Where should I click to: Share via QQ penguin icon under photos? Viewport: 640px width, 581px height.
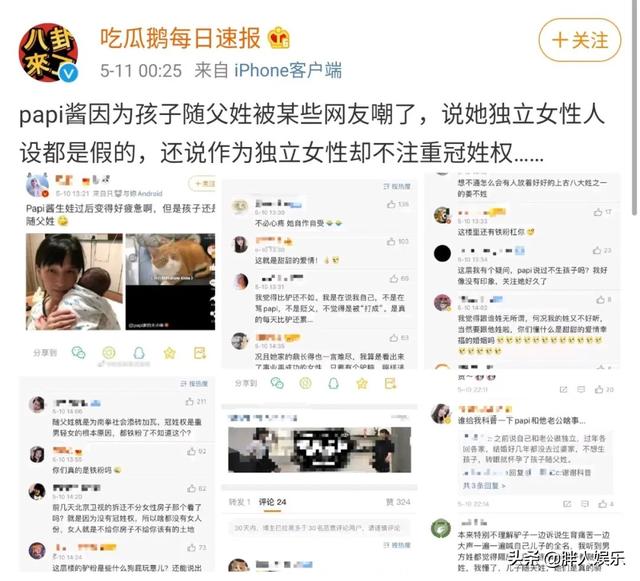point(139,352)
